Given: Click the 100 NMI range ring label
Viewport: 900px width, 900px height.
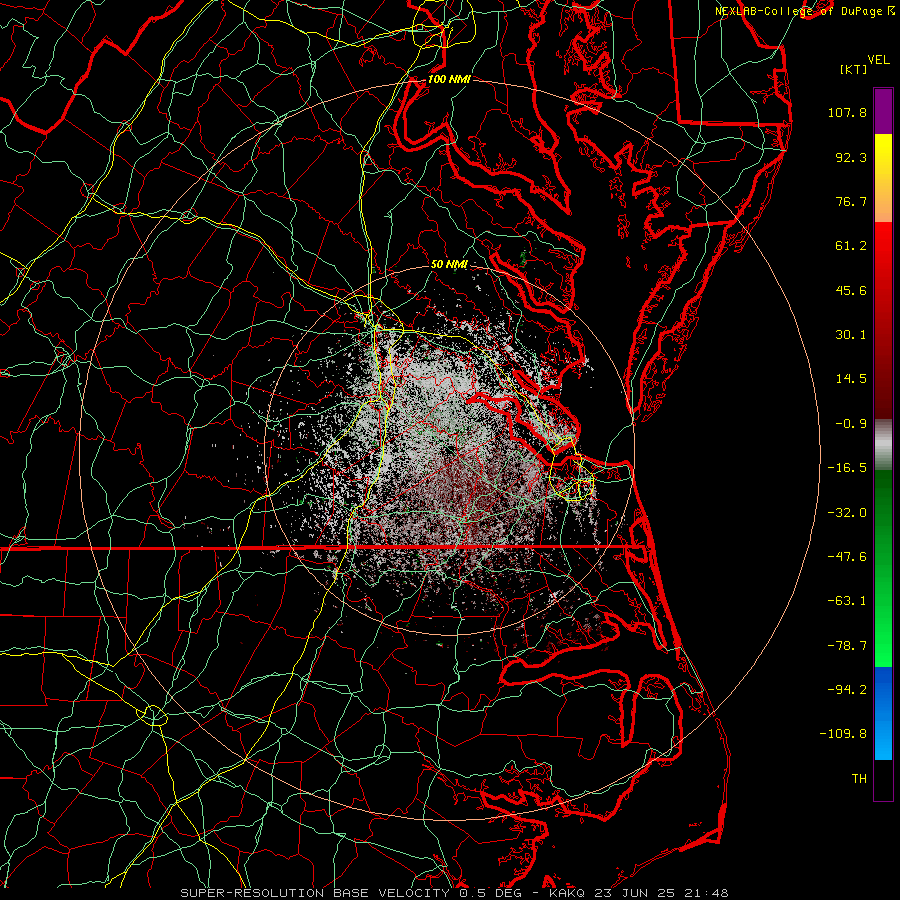Looking at the screenshot, I should 449,79.
